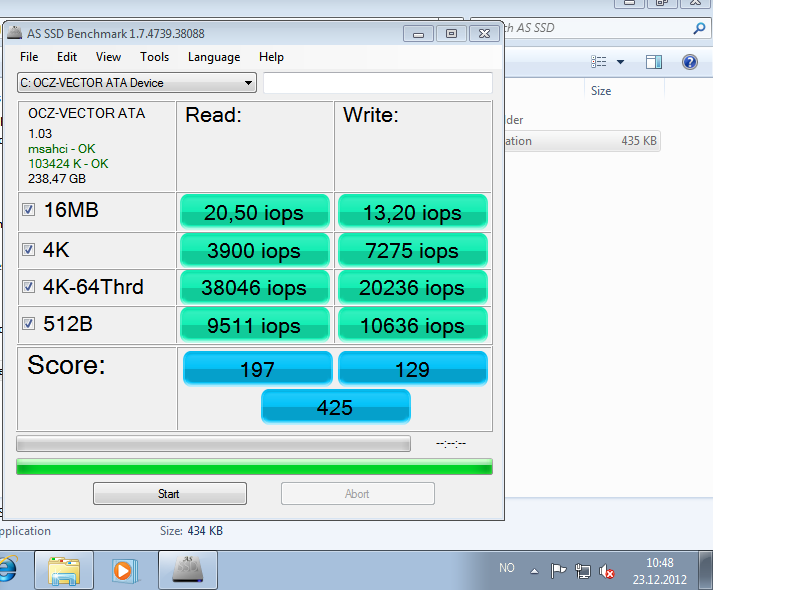Click the Start benchmark button
The image size is (800, 600).
[170, 494]
